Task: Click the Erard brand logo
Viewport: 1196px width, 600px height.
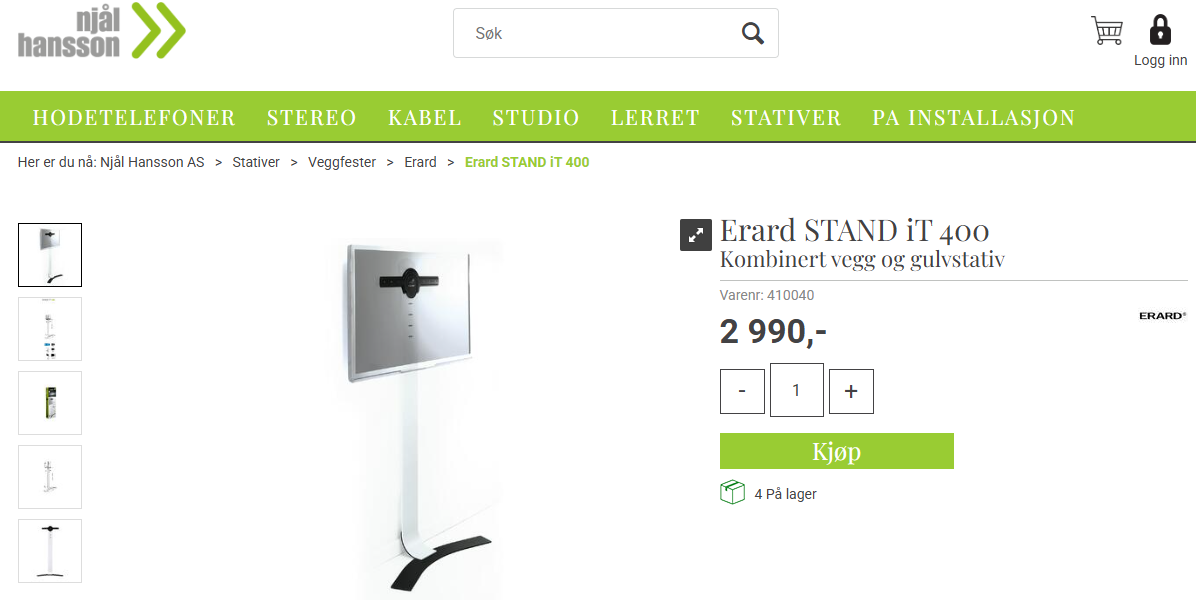Action: tap(1162, 316)
